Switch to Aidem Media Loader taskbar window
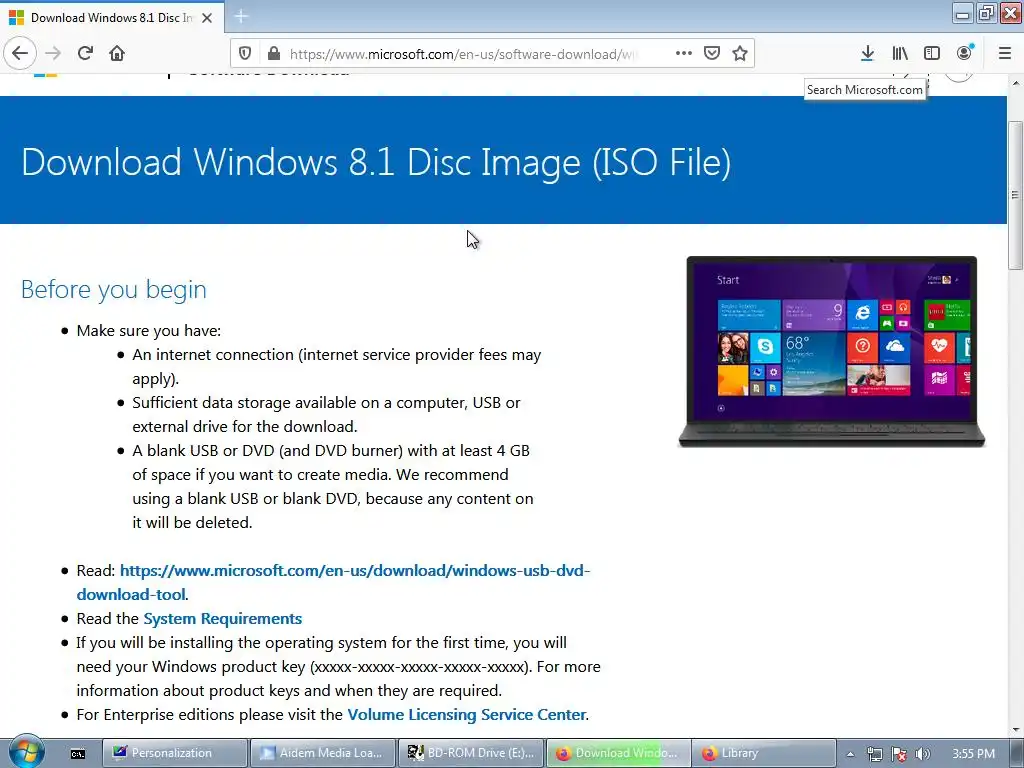 323,753
